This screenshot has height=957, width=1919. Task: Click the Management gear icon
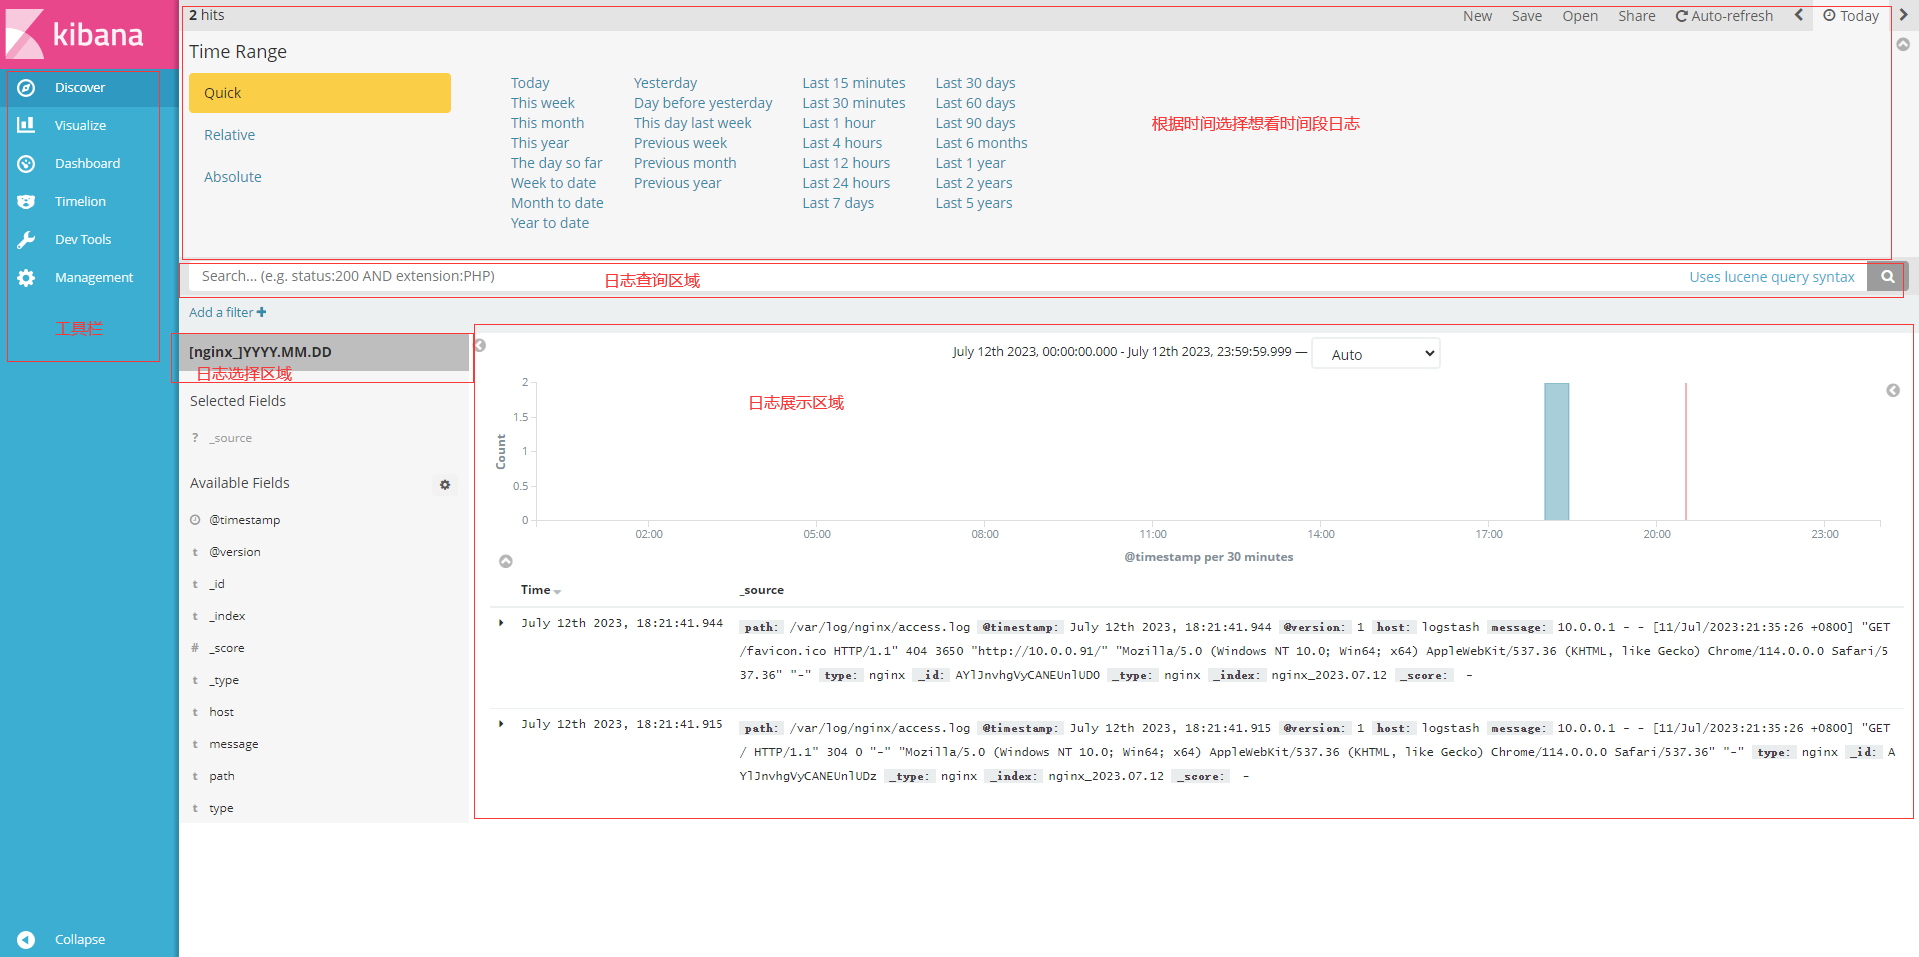coord(27,278)
